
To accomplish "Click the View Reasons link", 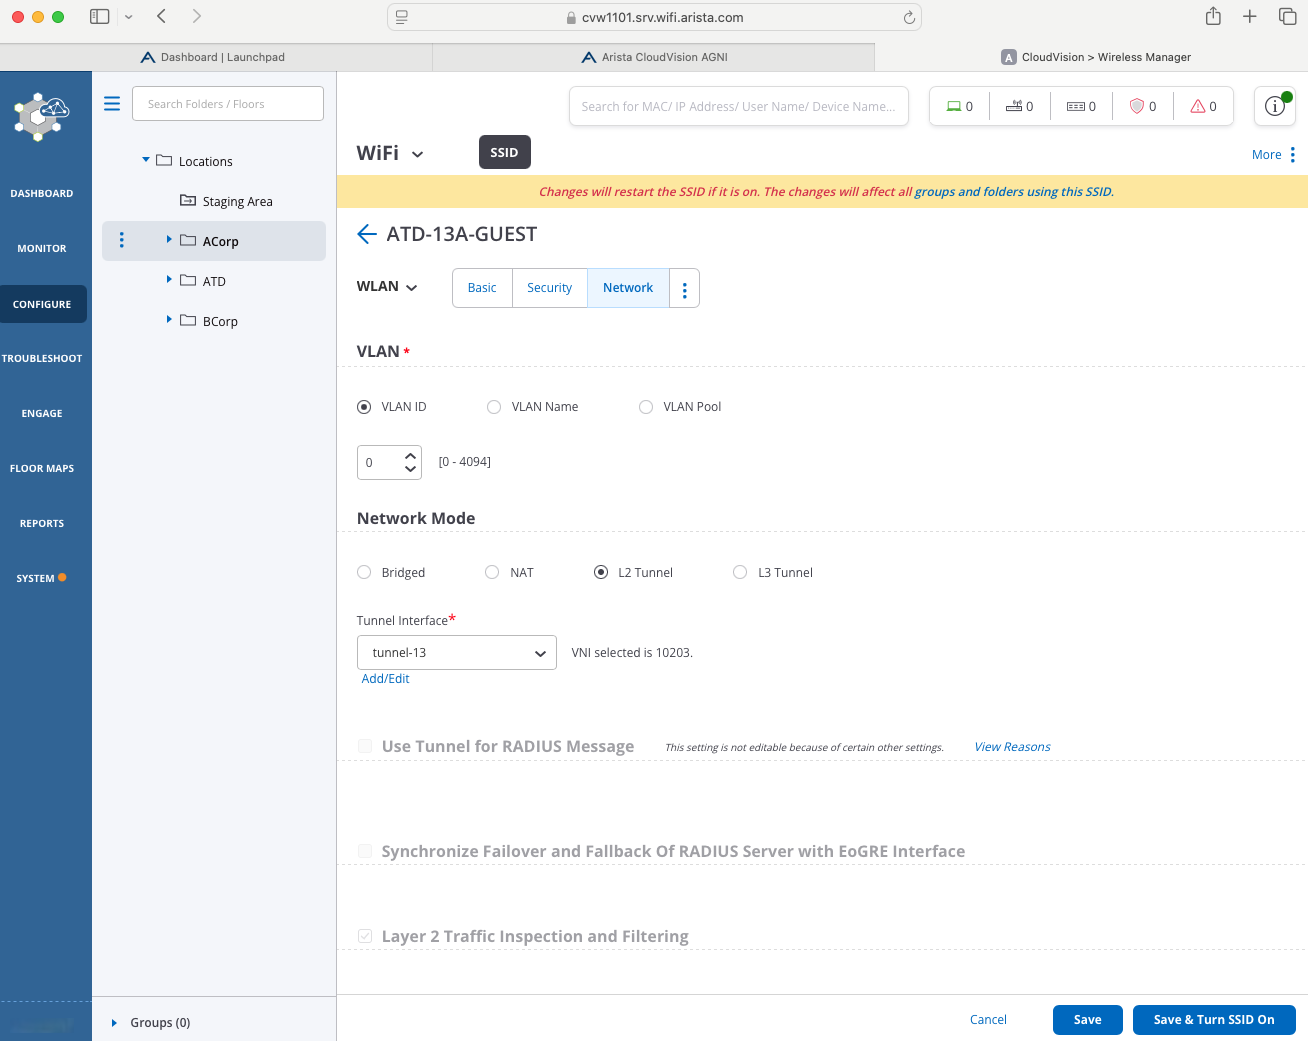I will 1012,747.
